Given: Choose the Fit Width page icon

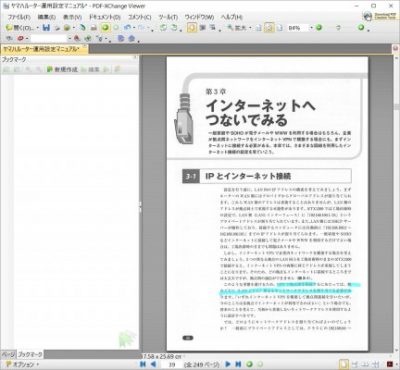Looking at the screenshot, I should click(x=280, y=28).
